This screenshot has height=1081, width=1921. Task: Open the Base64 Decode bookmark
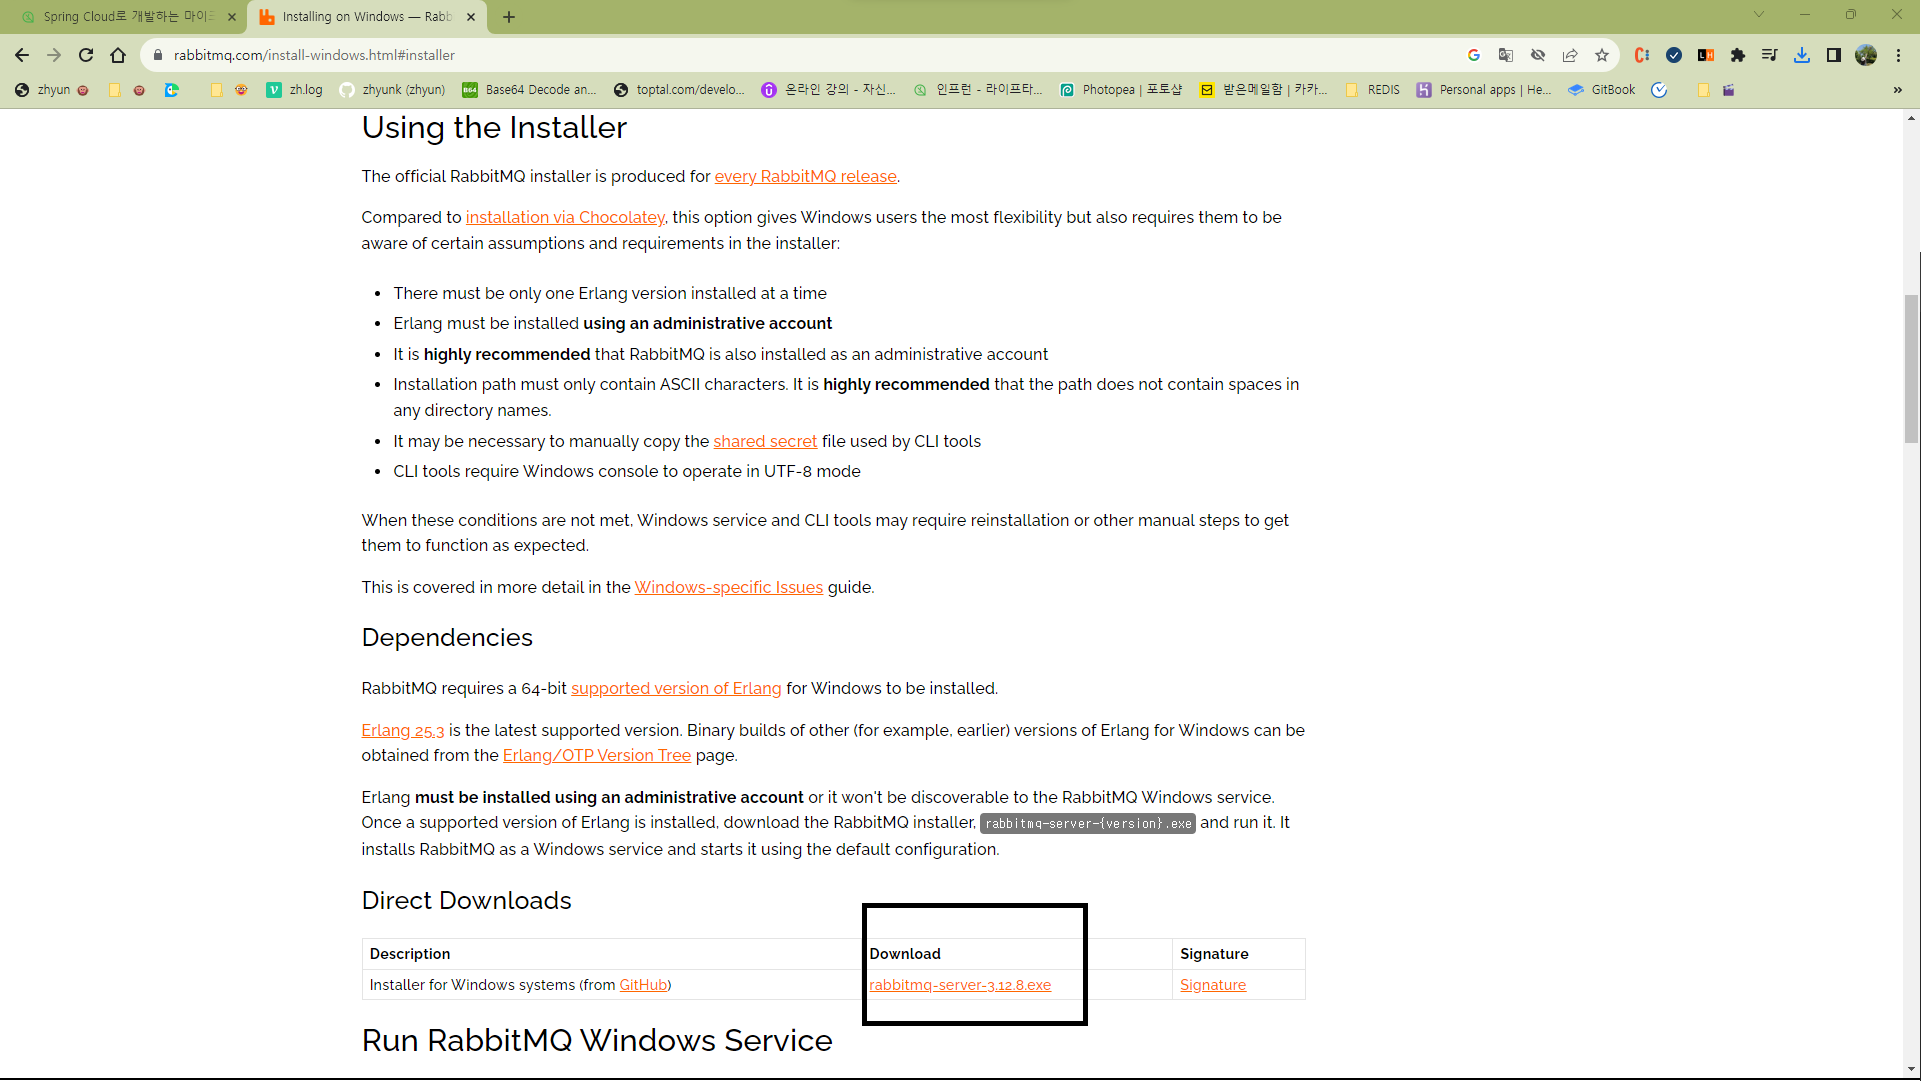tap(530, 90)
